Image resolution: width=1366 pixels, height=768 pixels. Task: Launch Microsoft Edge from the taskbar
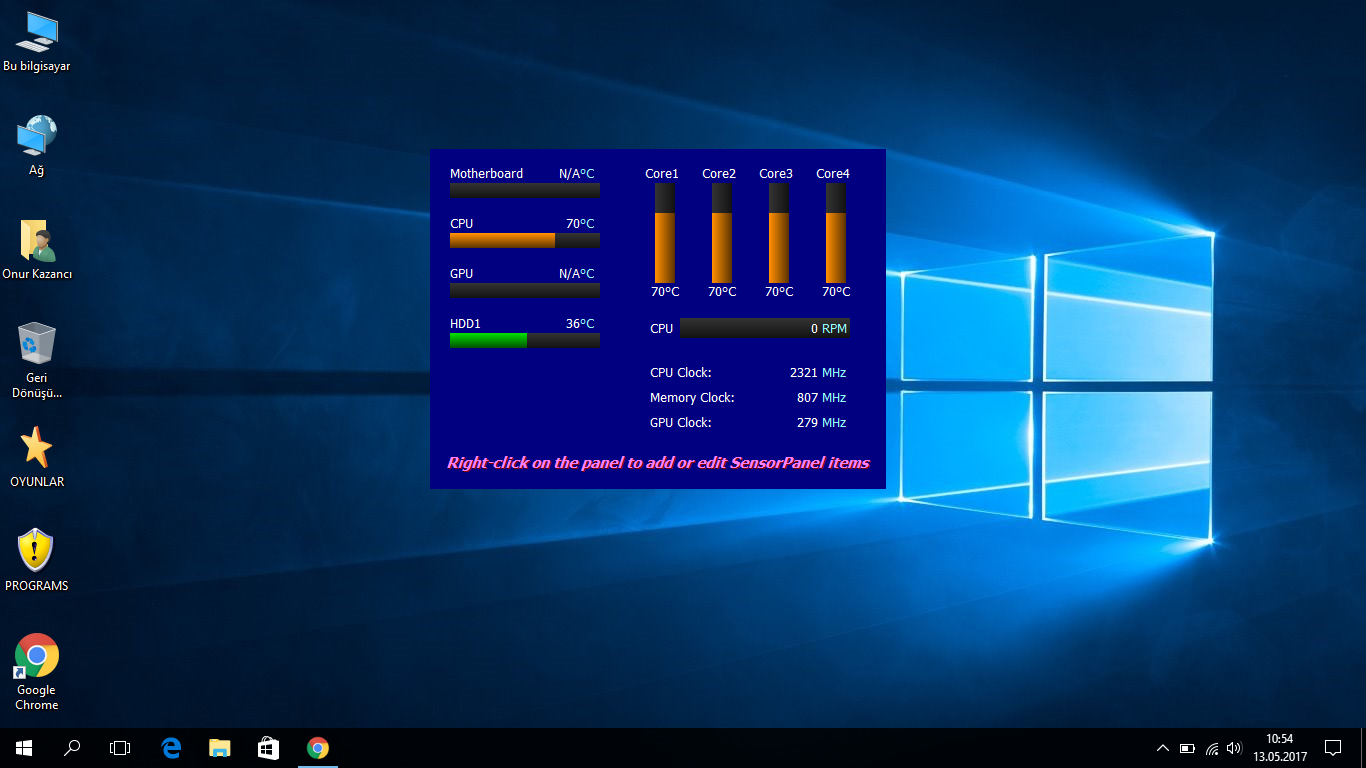[x=171, y=747]
